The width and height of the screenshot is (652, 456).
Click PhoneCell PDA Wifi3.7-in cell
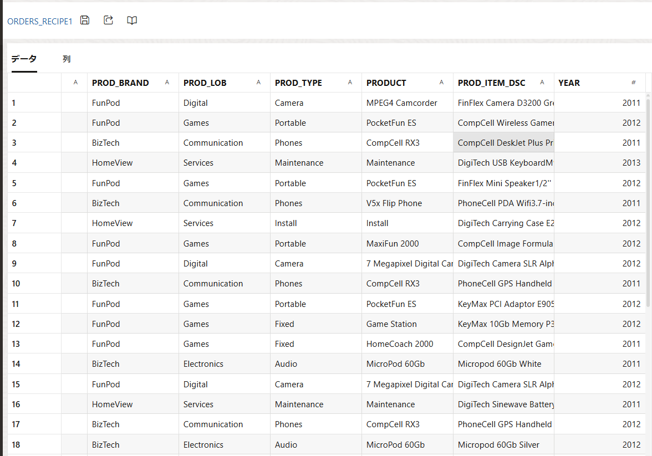tap(504, 203)
